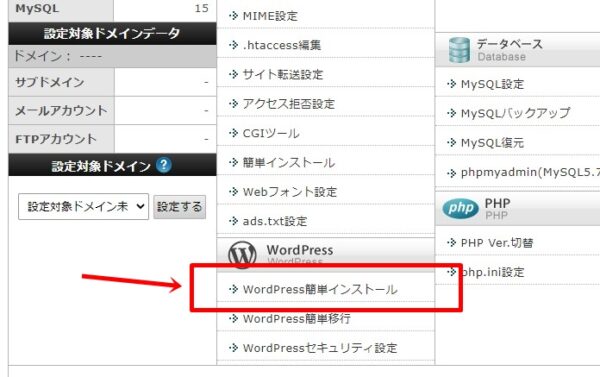Open MySQL復元 link

click(492, 143)
